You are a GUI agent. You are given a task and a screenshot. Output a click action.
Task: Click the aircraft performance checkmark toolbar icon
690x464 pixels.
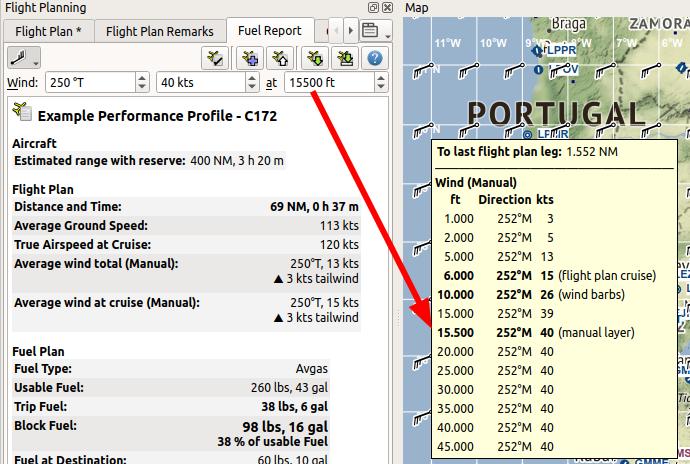tap(215, 58)
